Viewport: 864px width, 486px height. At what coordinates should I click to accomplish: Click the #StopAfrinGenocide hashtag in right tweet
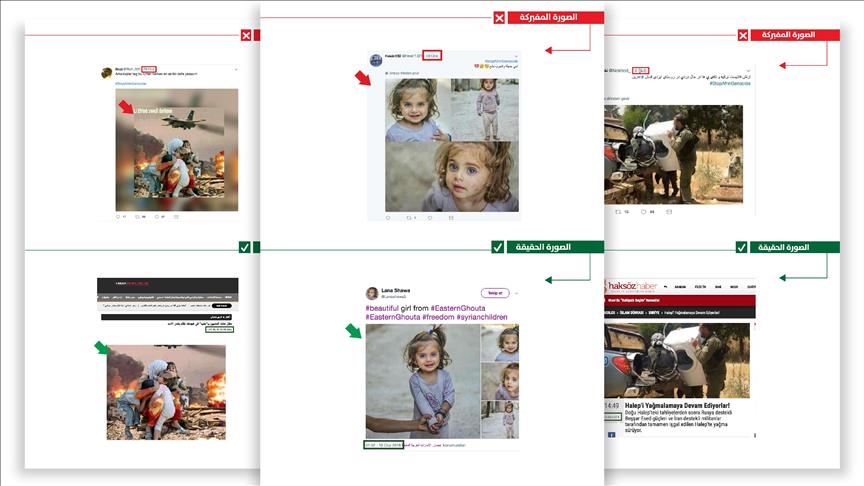(x=730, y=83)
